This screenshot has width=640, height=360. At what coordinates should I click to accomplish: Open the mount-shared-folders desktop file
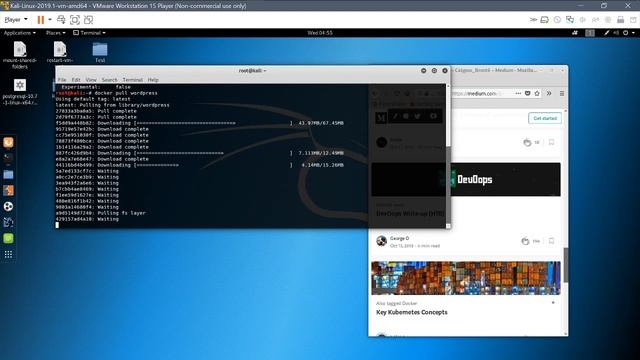pyautogui.click(x=20, y=55)
